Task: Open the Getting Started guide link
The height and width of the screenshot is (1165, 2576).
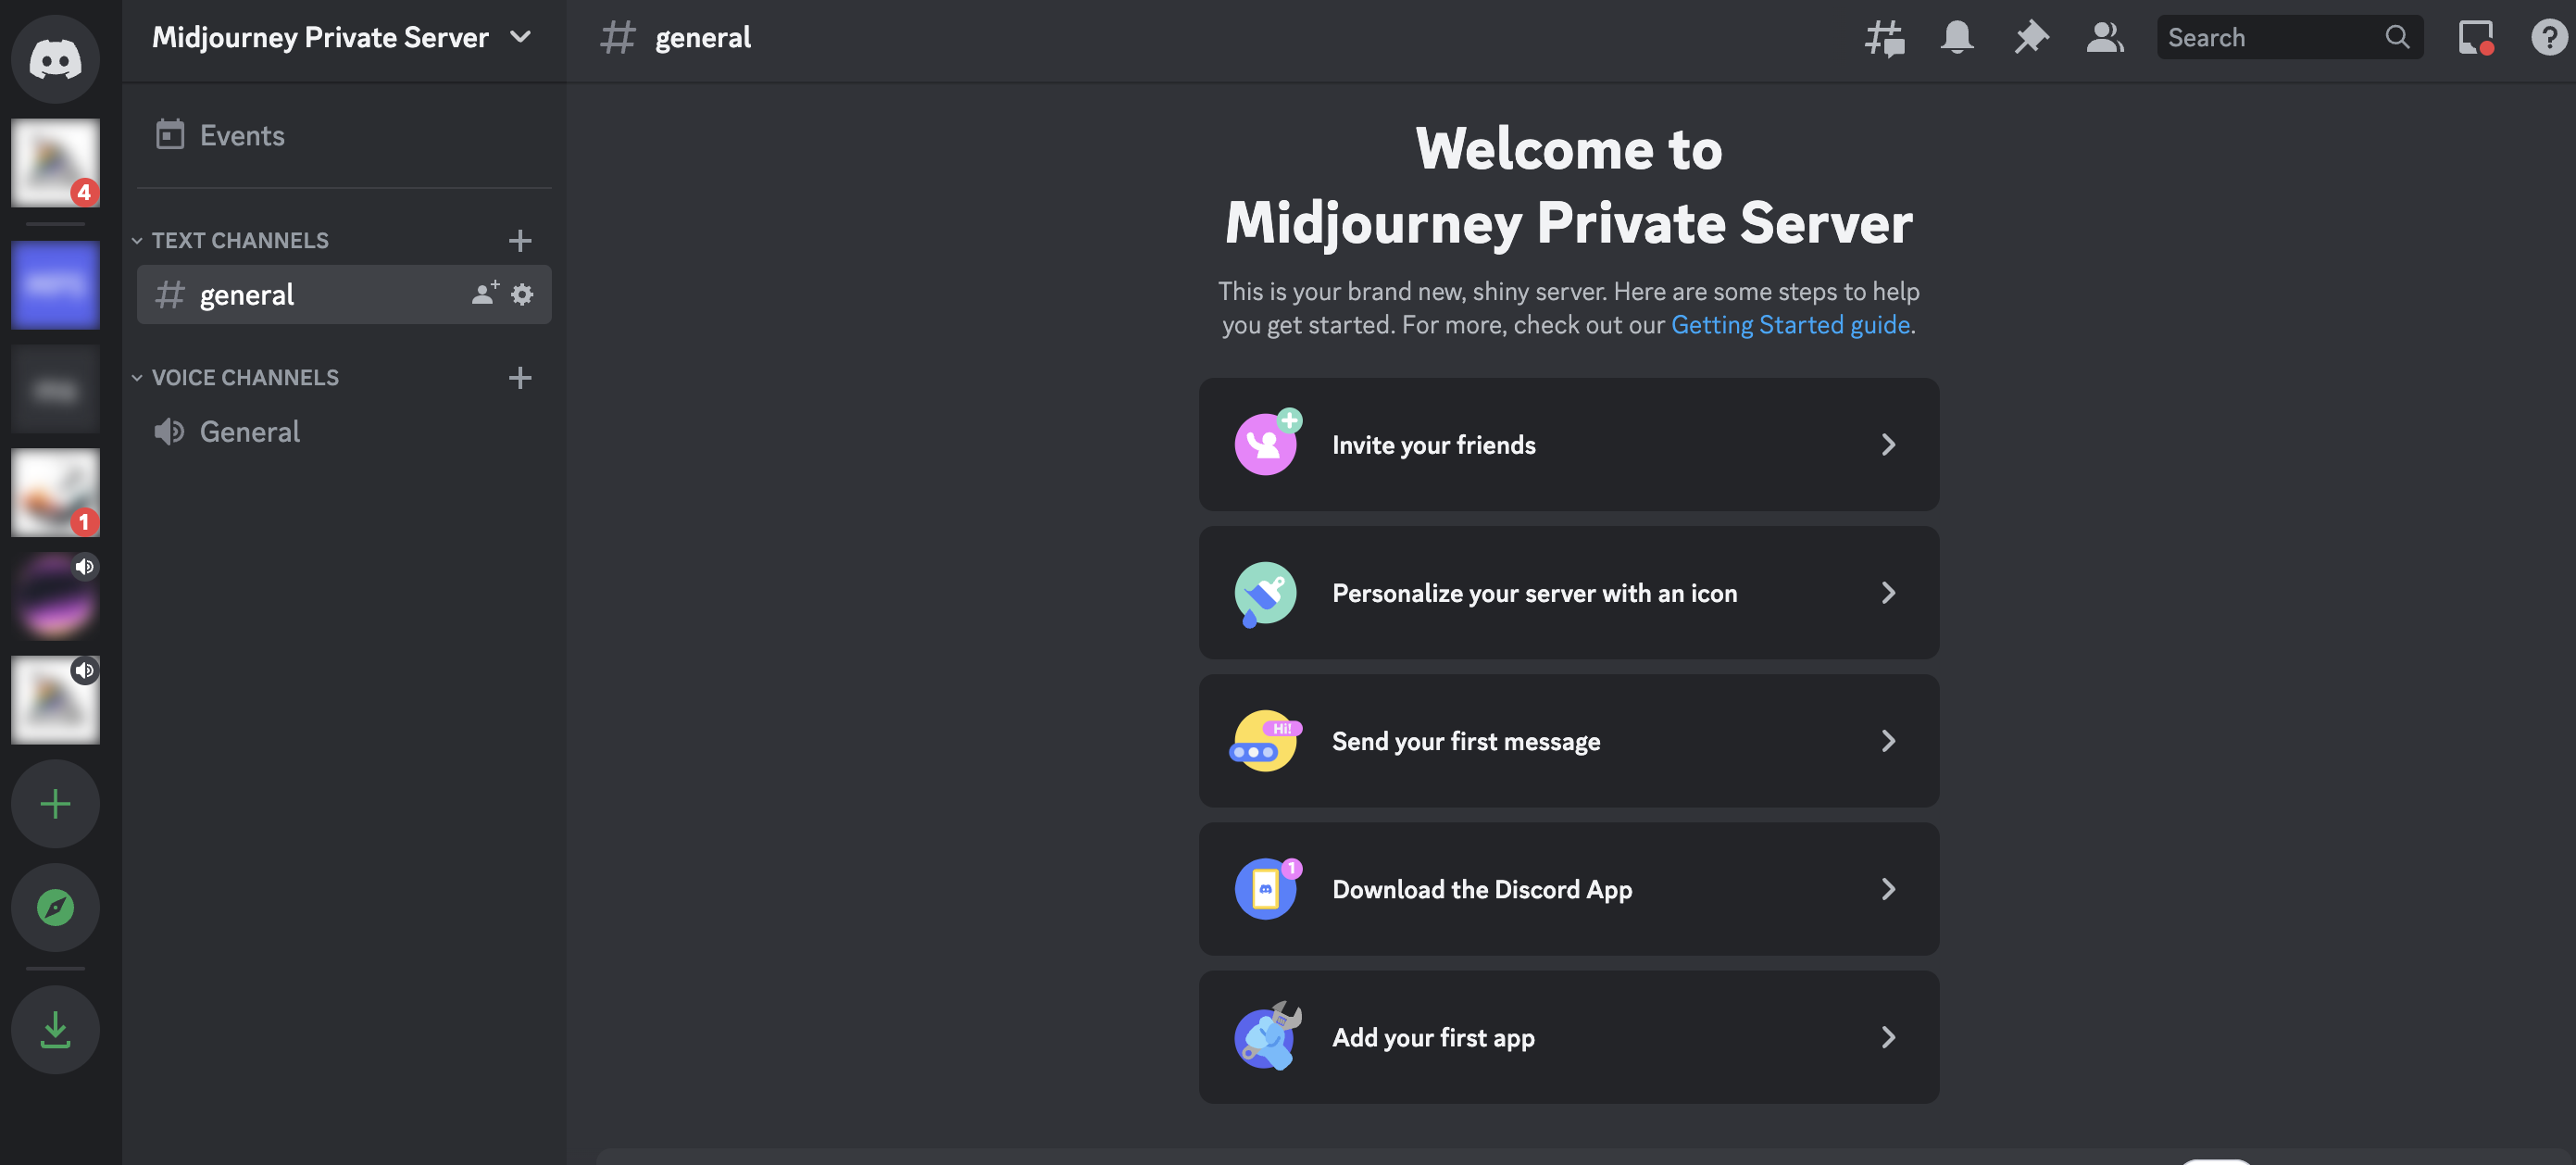Action: (x=1790, y=324)
